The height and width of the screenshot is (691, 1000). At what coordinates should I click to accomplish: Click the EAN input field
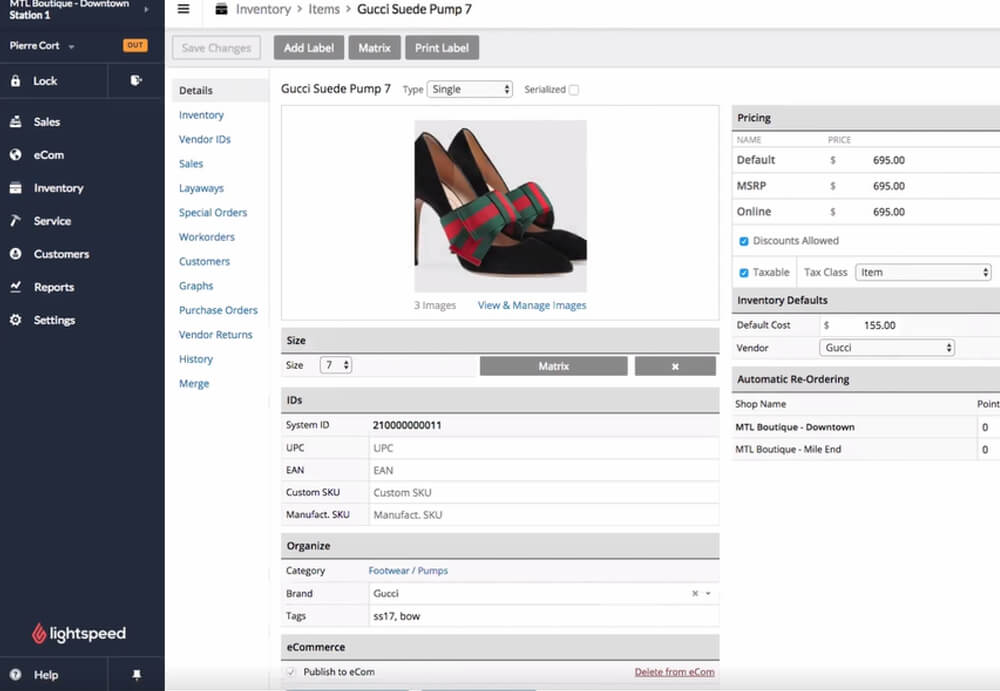(x=544, y=470)
